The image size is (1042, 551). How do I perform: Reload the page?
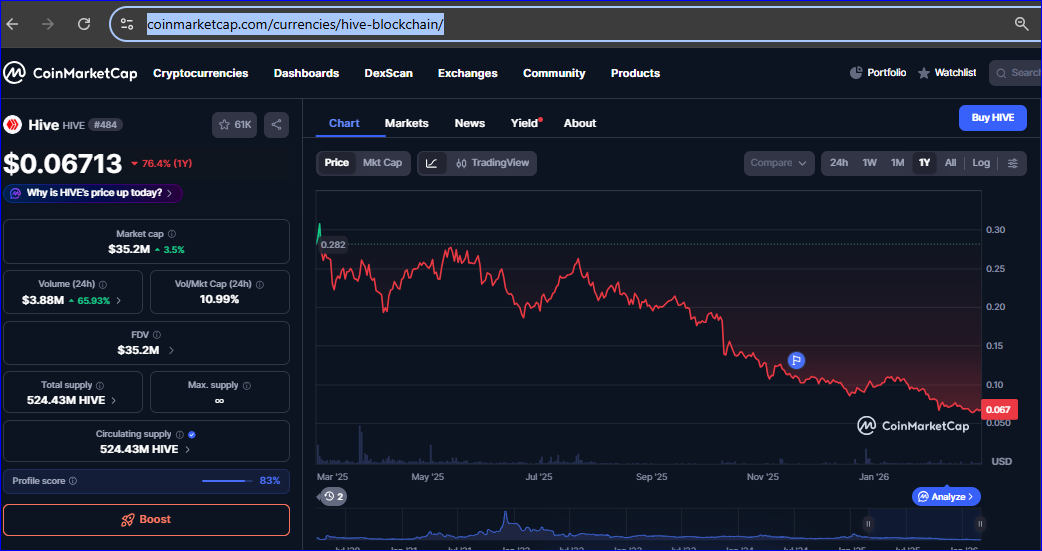click(x=84, y=24)
